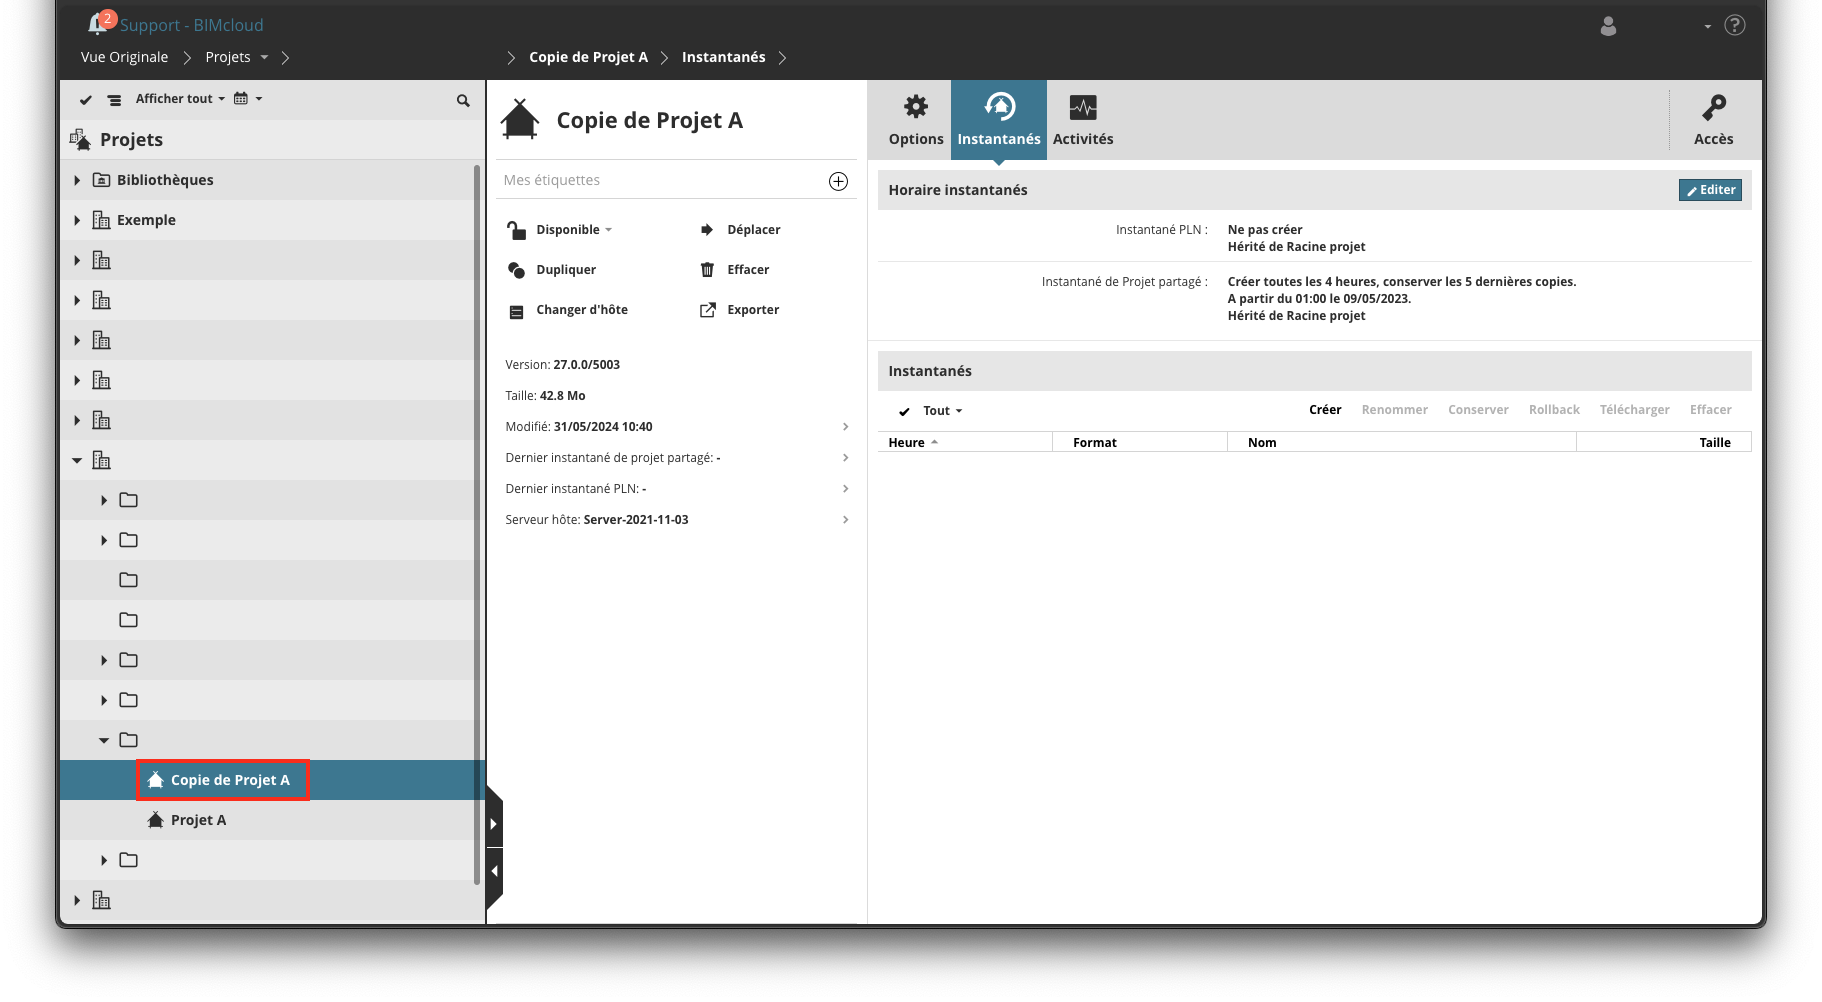This screenshot has height=1002, width=1822.
Task: Switch to the Instantanés tab
Action: click(x=999, y=120)
